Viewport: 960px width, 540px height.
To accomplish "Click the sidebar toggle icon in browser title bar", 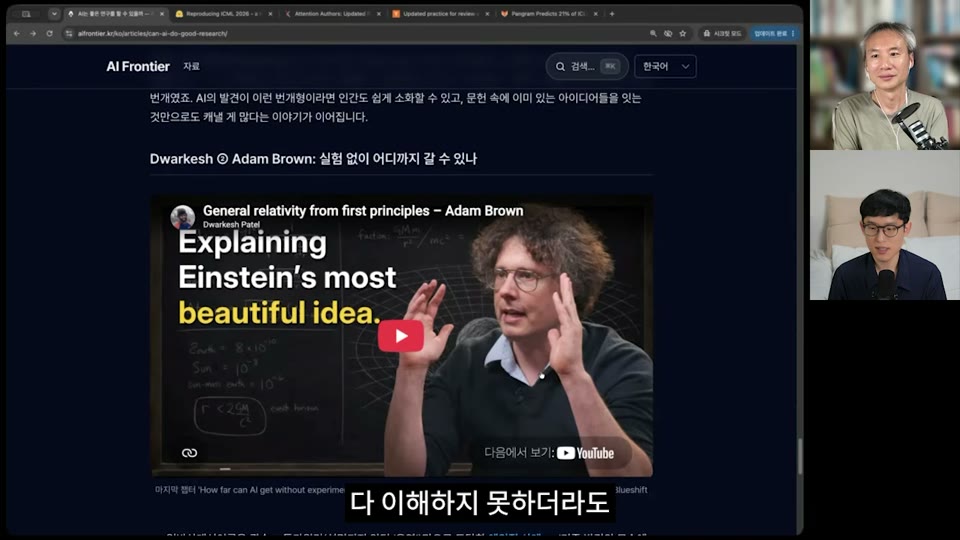I will [26, 13].
